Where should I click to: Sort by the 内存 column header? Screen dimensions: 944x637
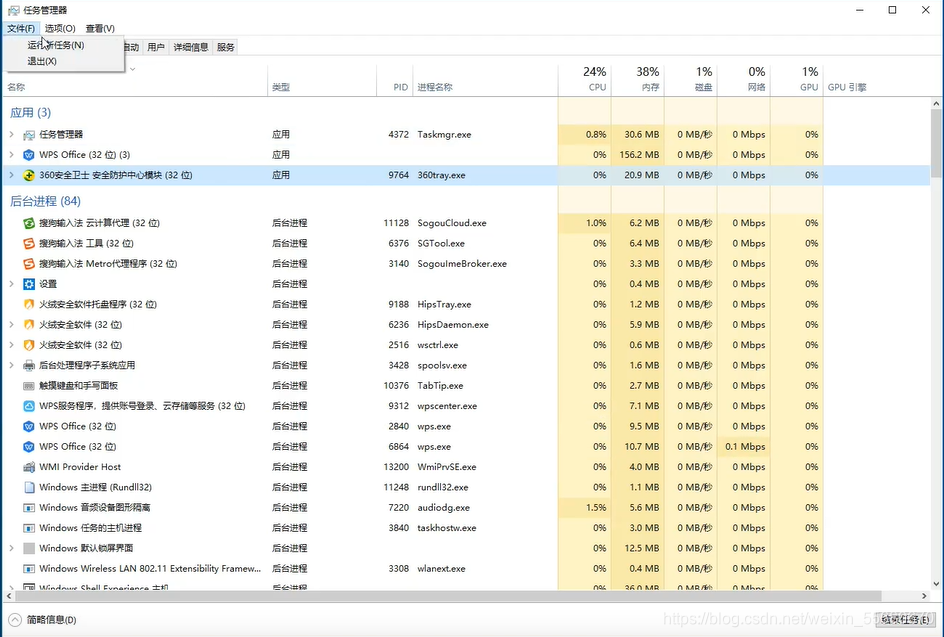point(638,79)
